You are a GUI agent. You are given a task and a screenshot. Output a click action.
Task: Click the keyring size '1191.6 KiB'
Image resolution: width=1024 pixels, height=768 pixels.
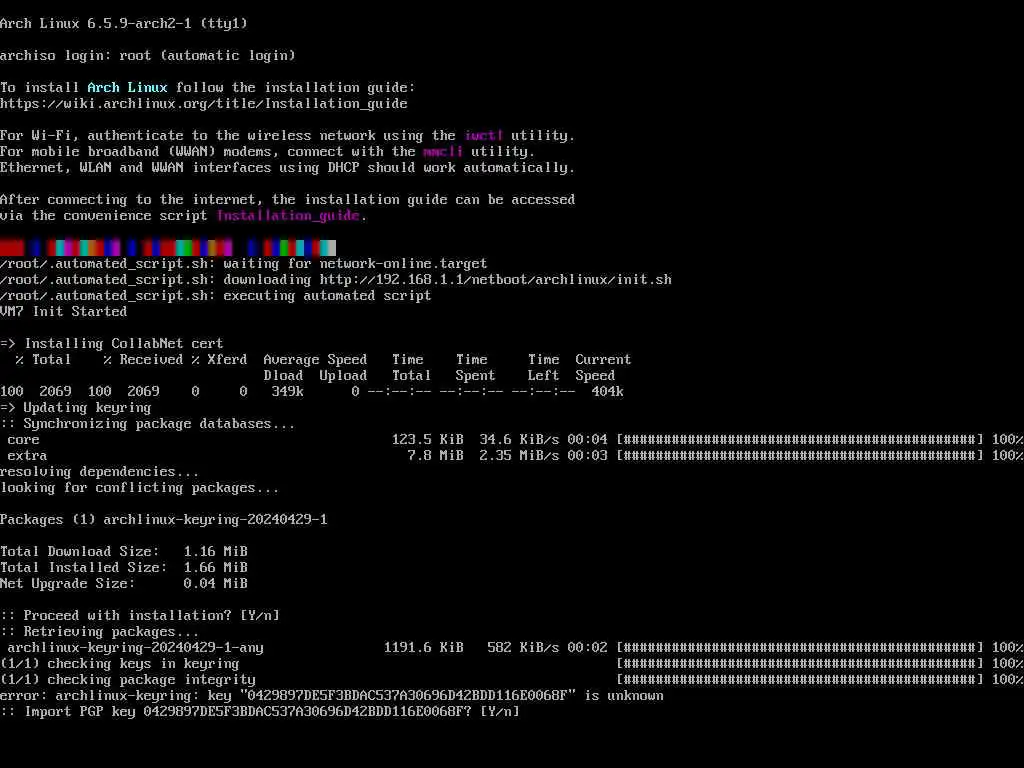(424, 648)
